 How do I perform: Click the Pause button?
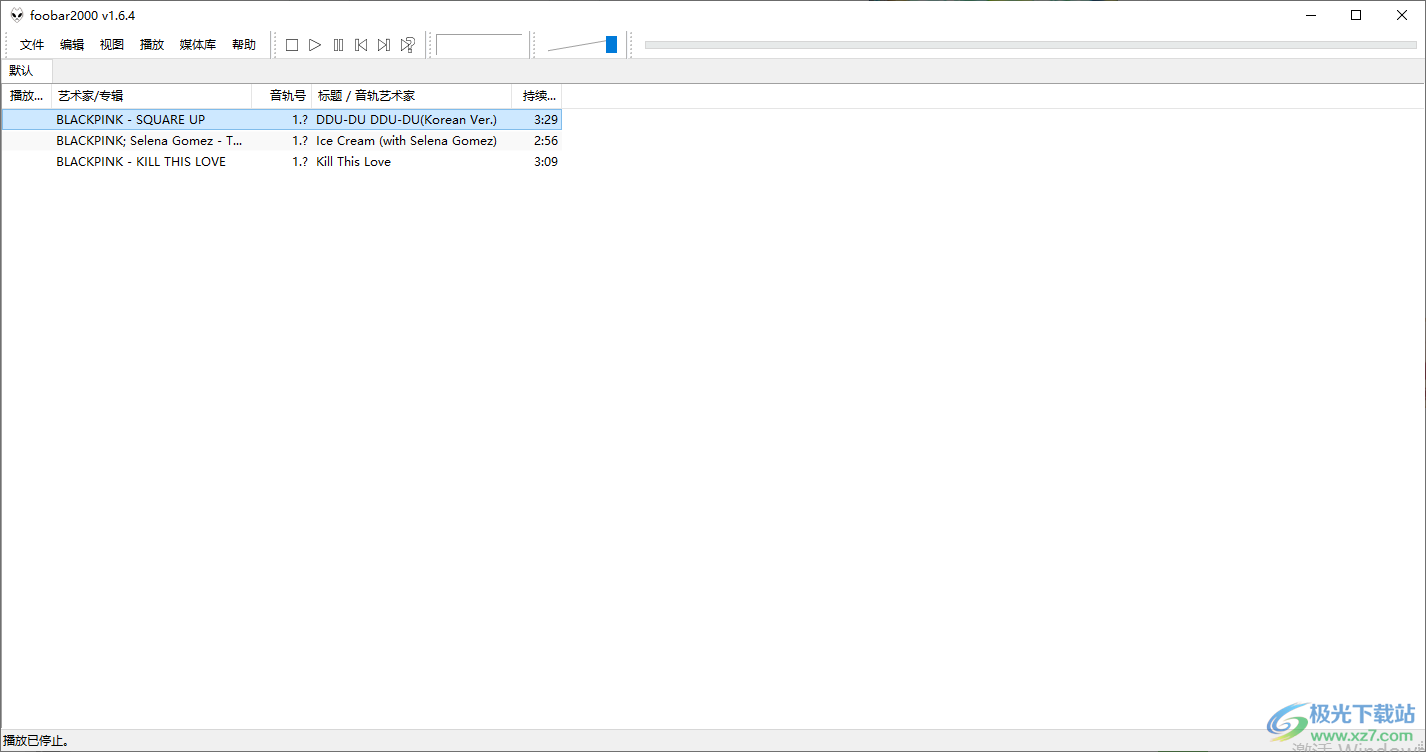click(338, 45)
